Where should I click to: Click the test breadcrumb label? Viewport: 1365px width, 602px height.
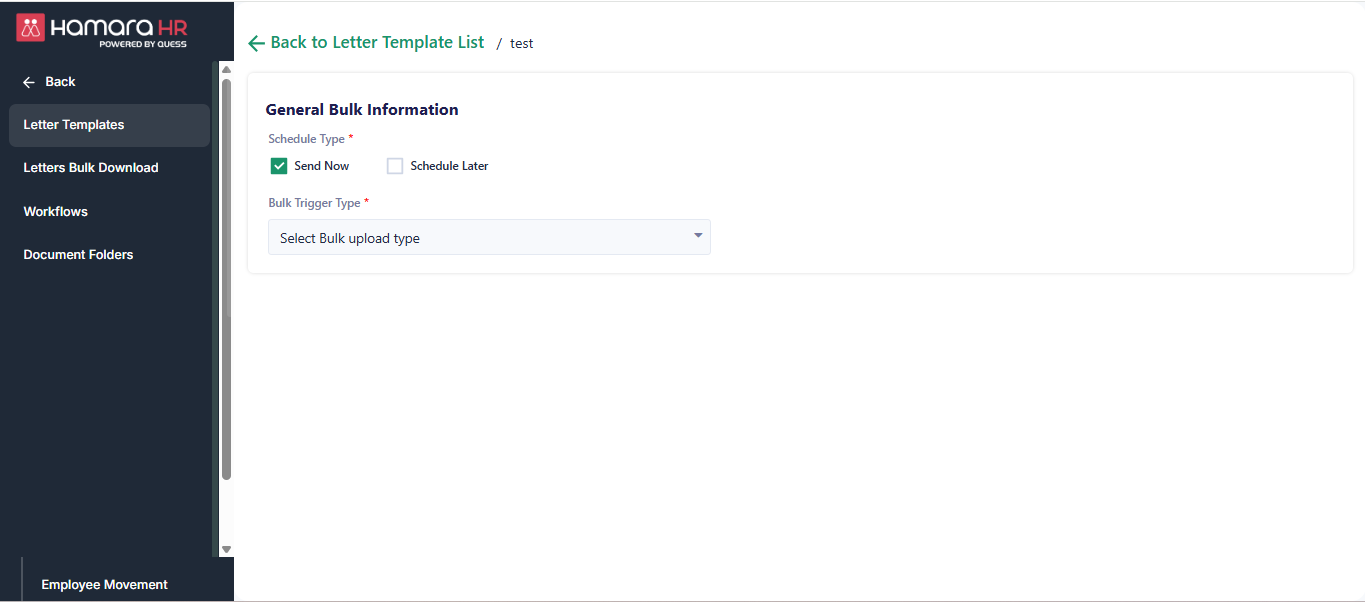coord(522,44)
